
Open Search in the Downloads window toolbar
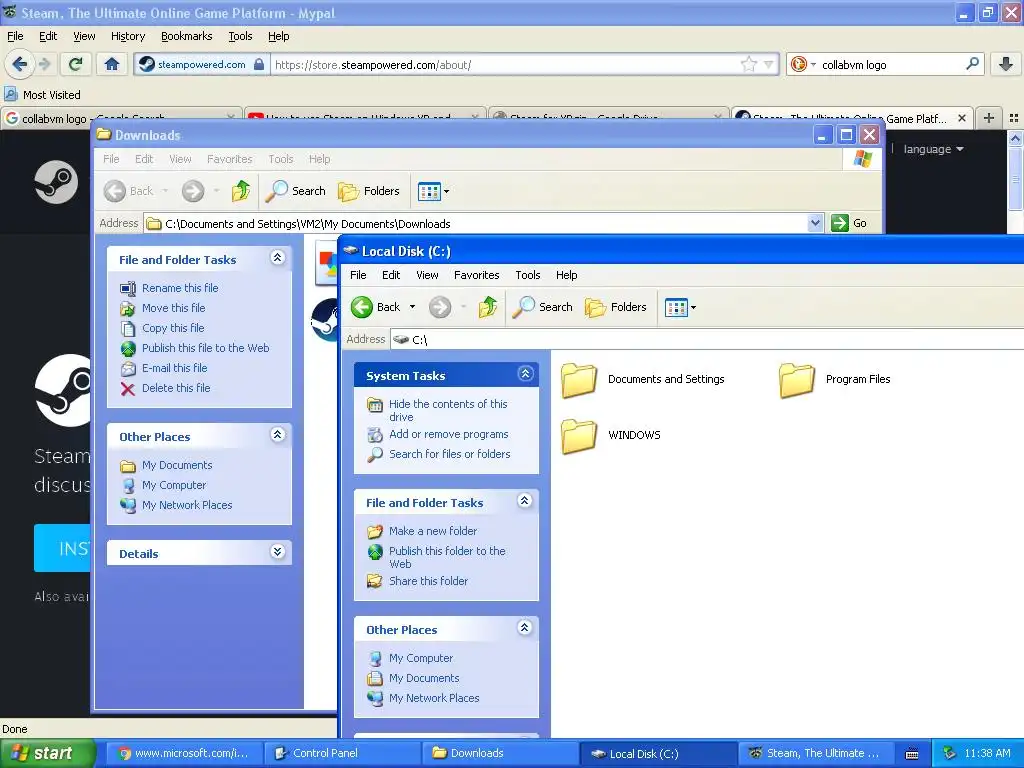296,191
